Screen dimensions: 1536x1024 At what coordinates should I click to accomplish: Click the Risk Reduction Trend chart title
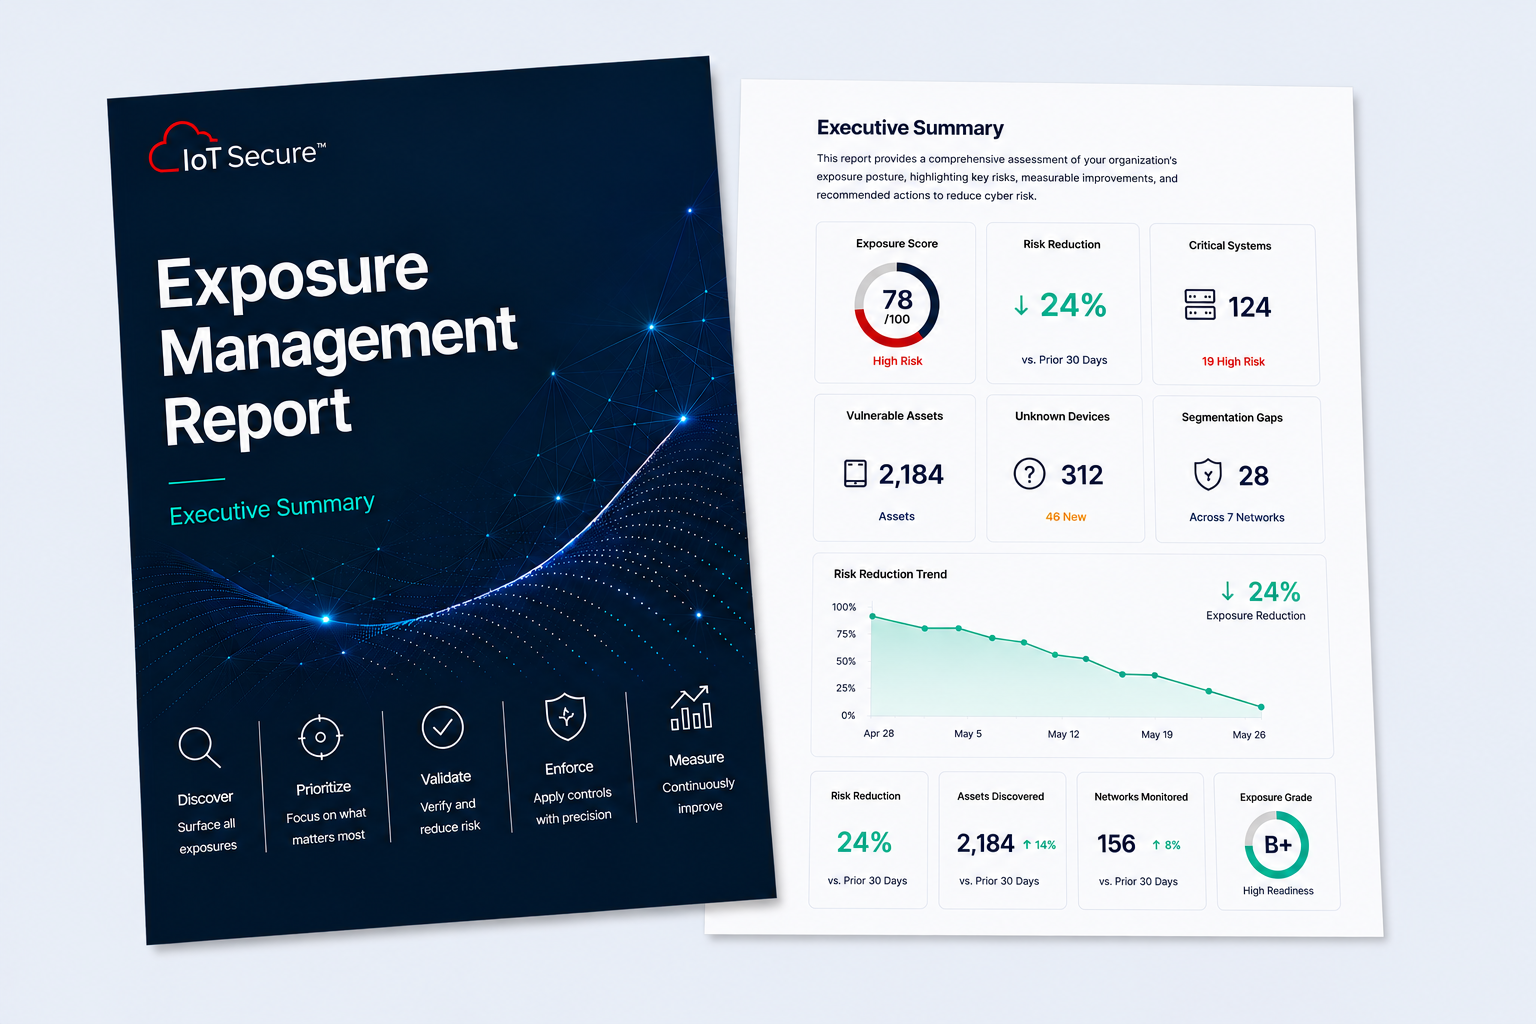click(890, 574)
